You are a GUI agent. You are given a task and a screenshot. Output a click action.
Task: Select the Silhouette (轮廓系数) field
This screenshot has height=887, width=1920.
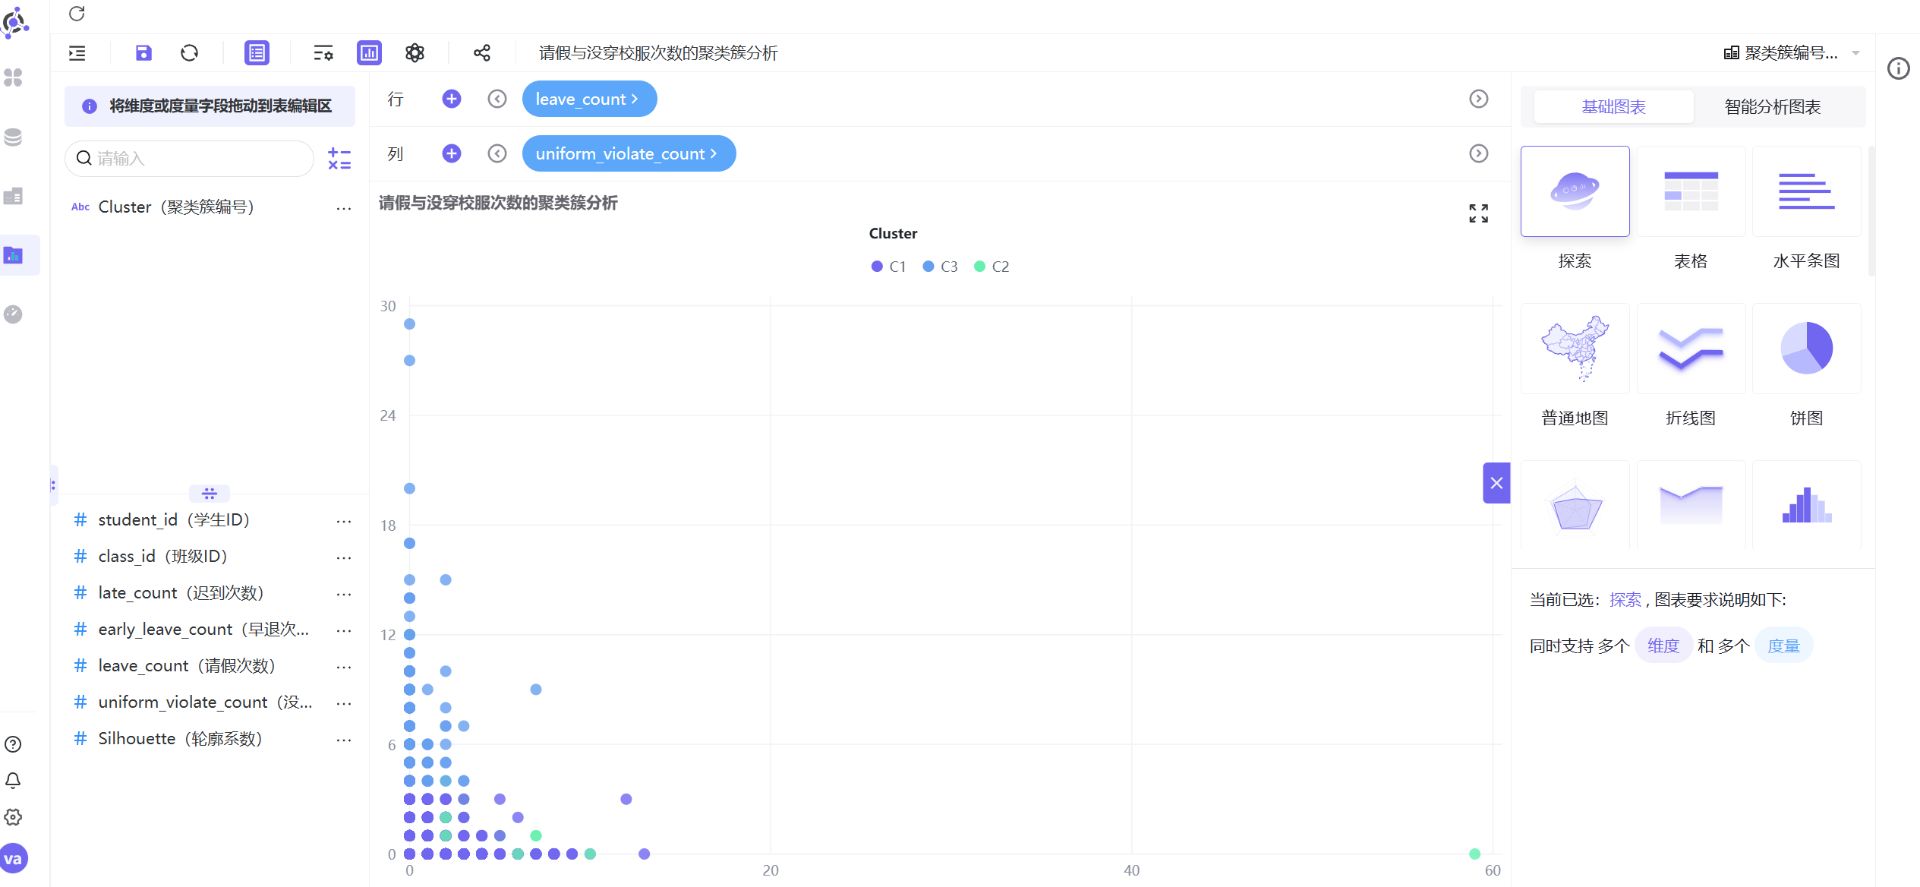[x=180, y=739]
